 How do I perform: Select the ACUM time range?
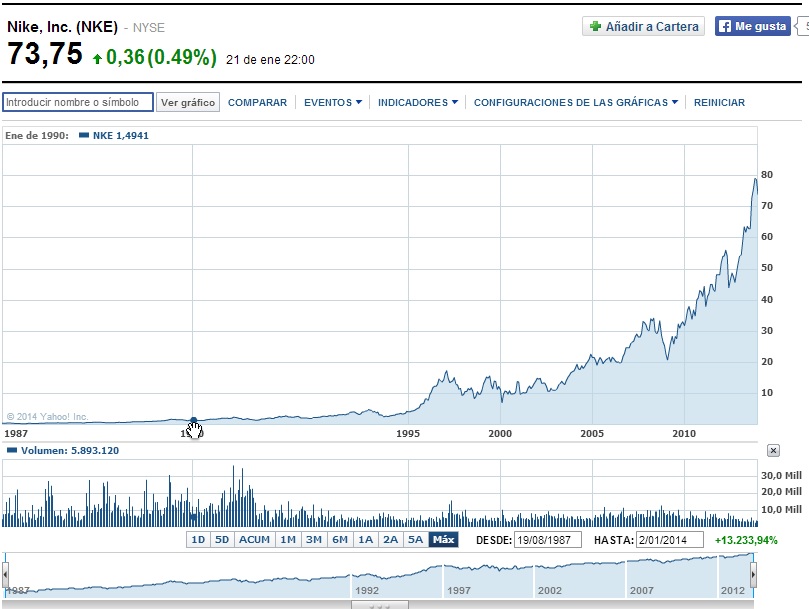click(x=254, y=540)
